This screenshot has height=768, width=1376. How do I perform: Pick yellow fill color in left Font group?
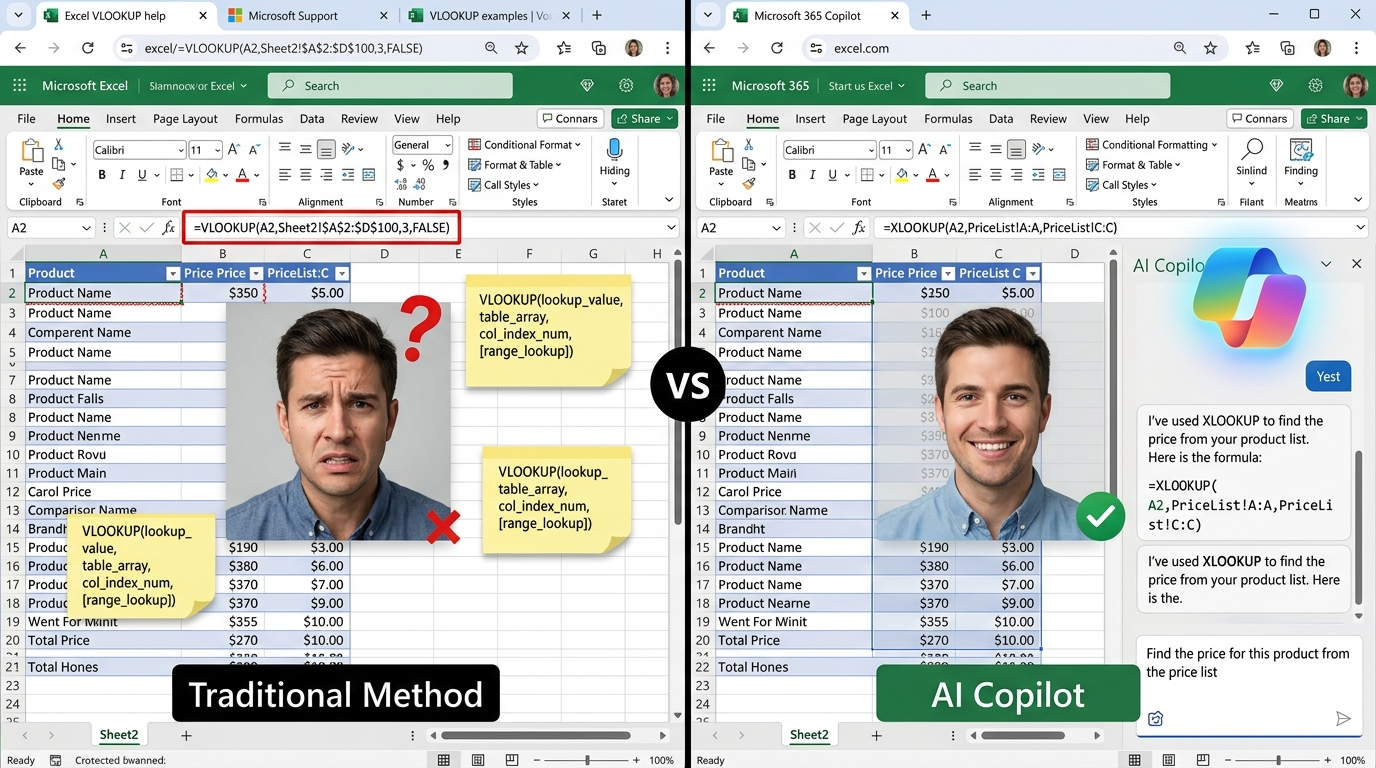[x=211, y=175]
